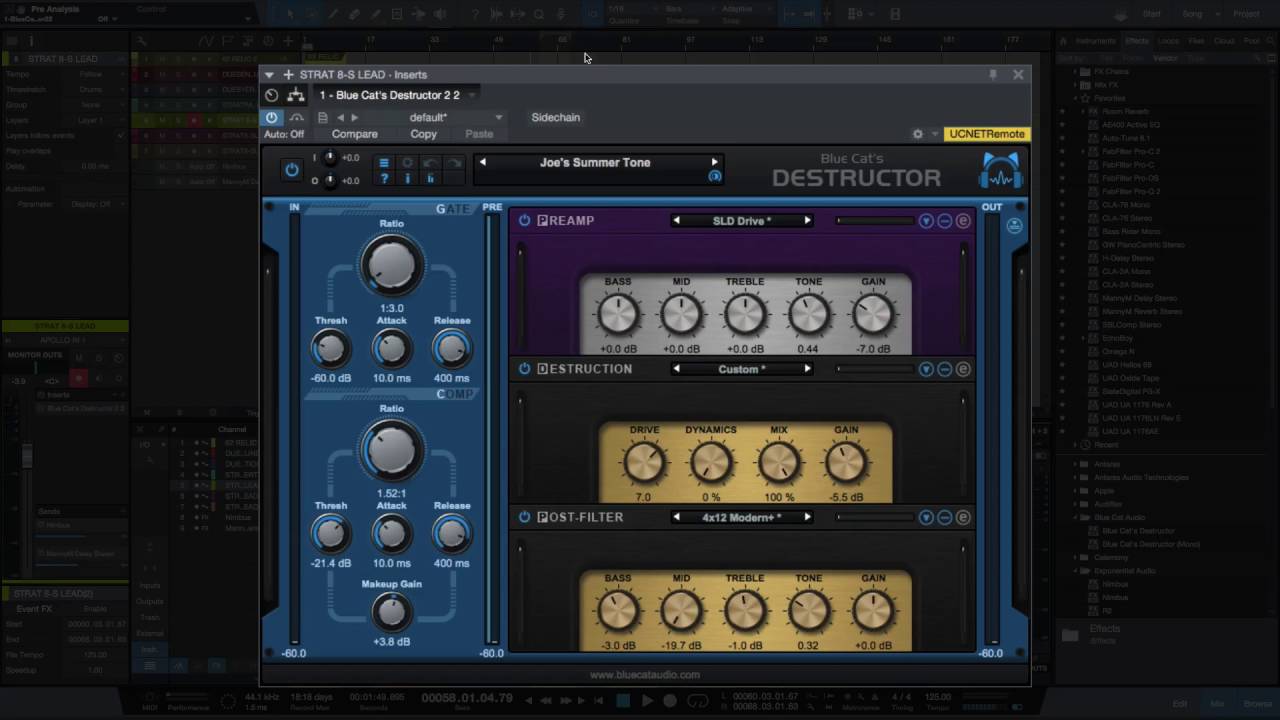
Task: Open Post-Filter section dropdown menu arrow icon
Action: [926, 517]
